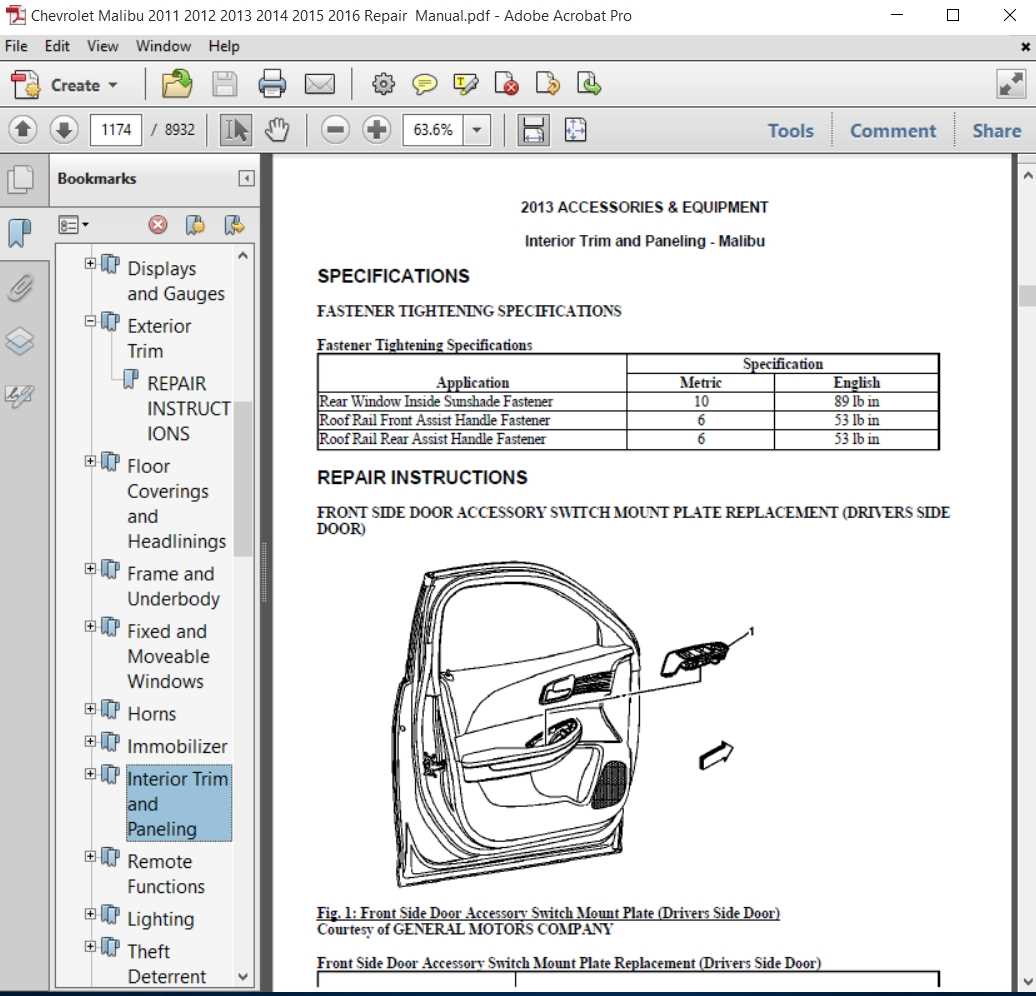Expand the Lighting bookmark
Screen dimensions: 1036x996
coord(91,914)
